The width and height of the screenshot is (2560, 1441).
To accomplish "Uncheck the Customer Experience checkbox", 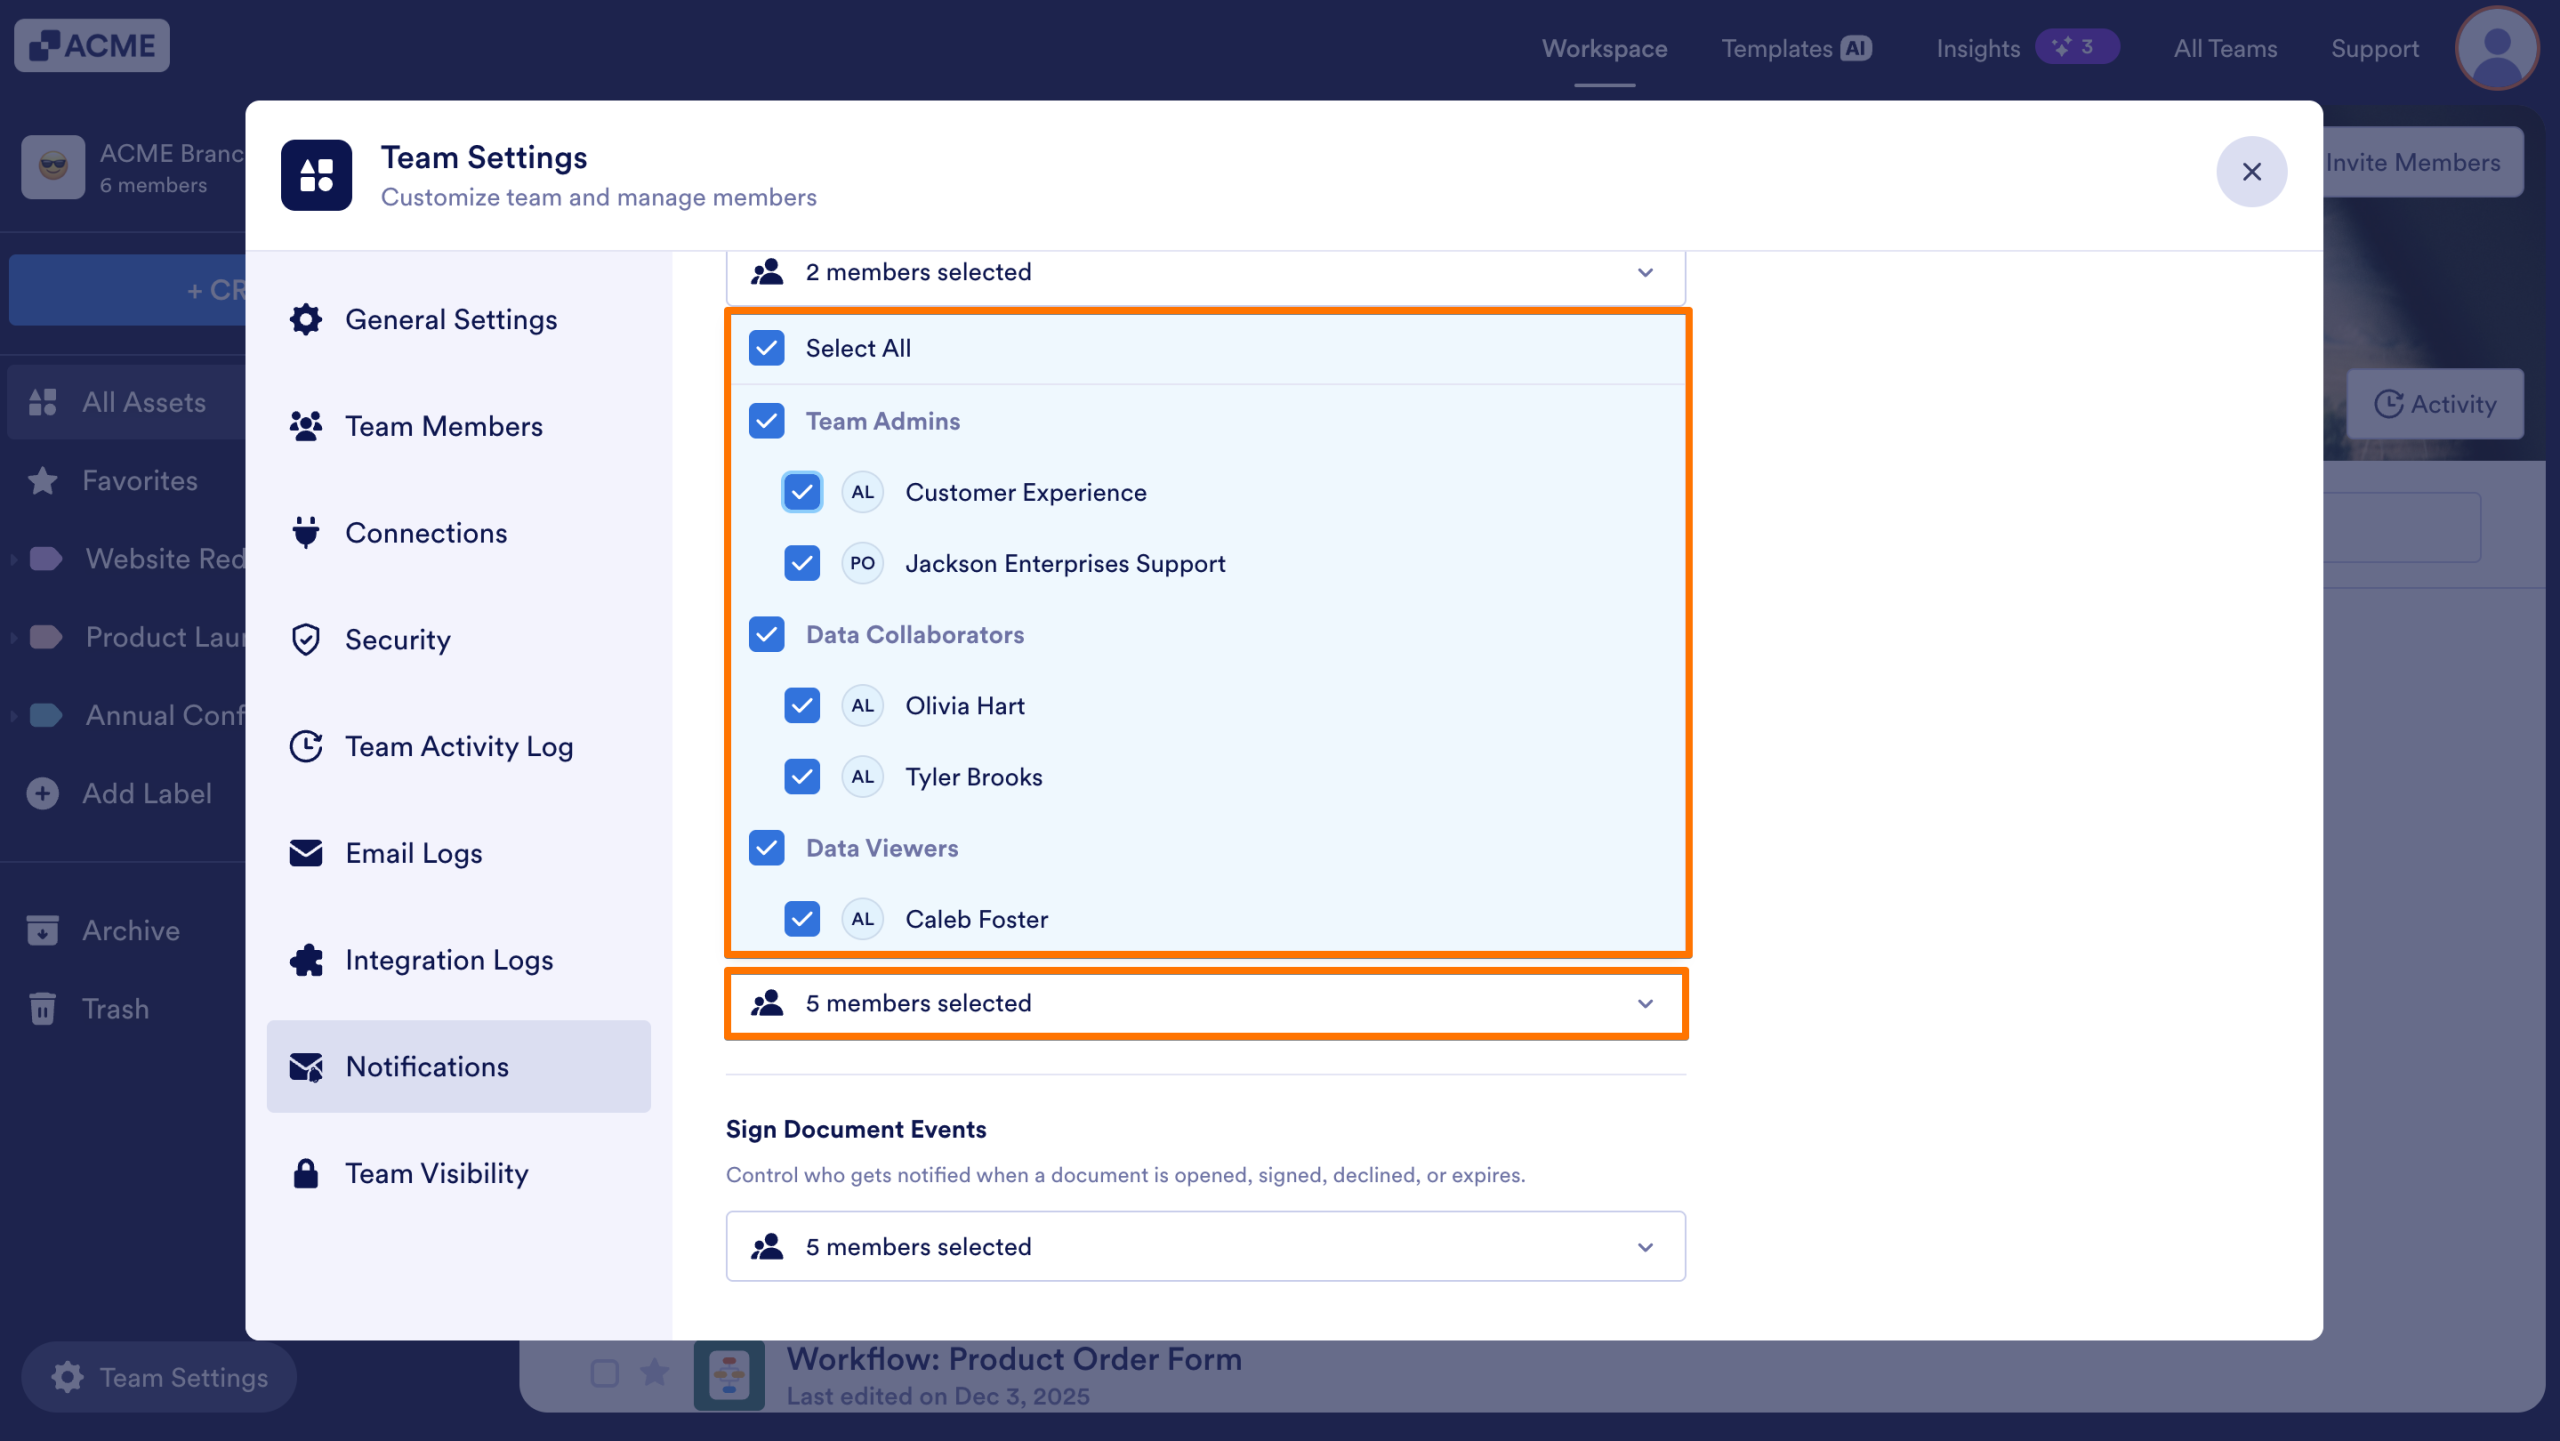I will pyautogui.click(x=802, y=492).
